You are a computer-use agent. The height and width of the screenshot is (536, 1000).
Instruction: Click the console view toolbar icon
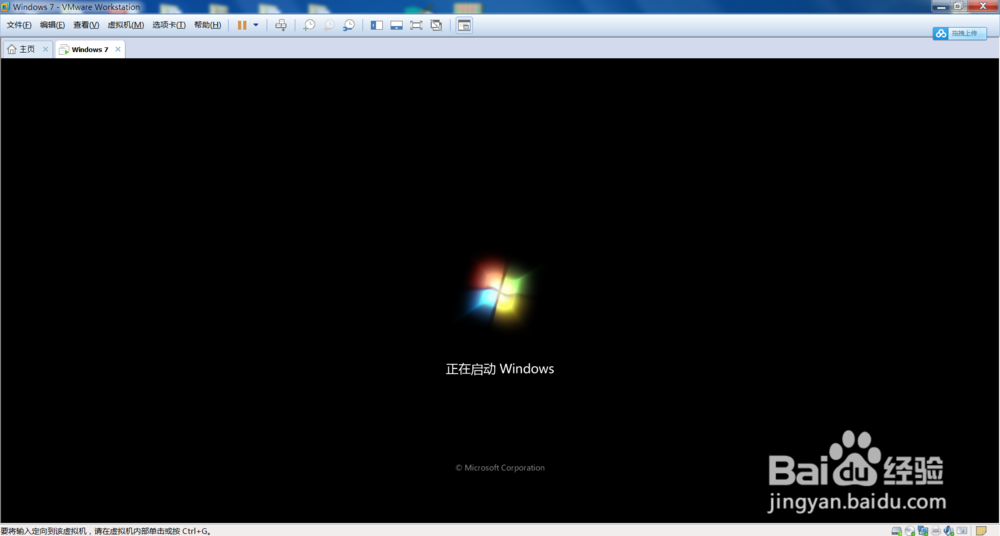[464, 25]
